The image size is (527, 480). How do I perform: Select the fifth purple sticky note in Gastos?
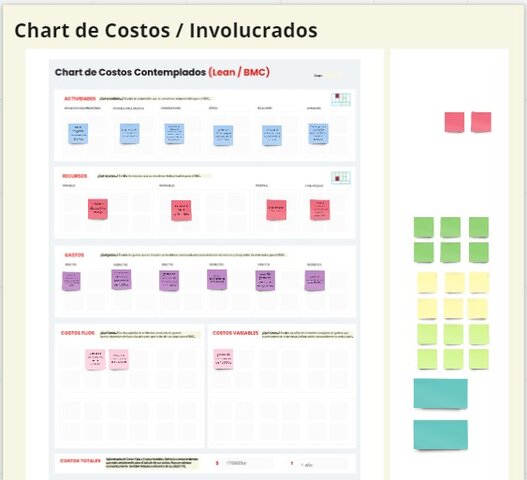[x=265, y=281]
